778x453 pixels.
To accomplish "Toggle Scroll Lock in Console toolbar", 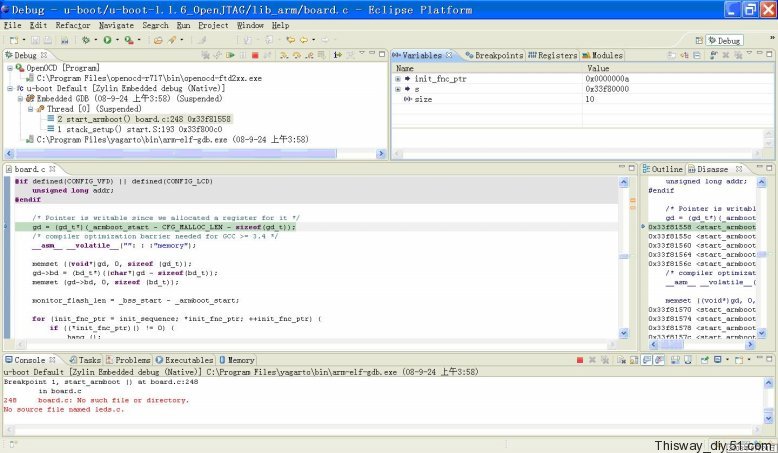I will pos(634,360).
